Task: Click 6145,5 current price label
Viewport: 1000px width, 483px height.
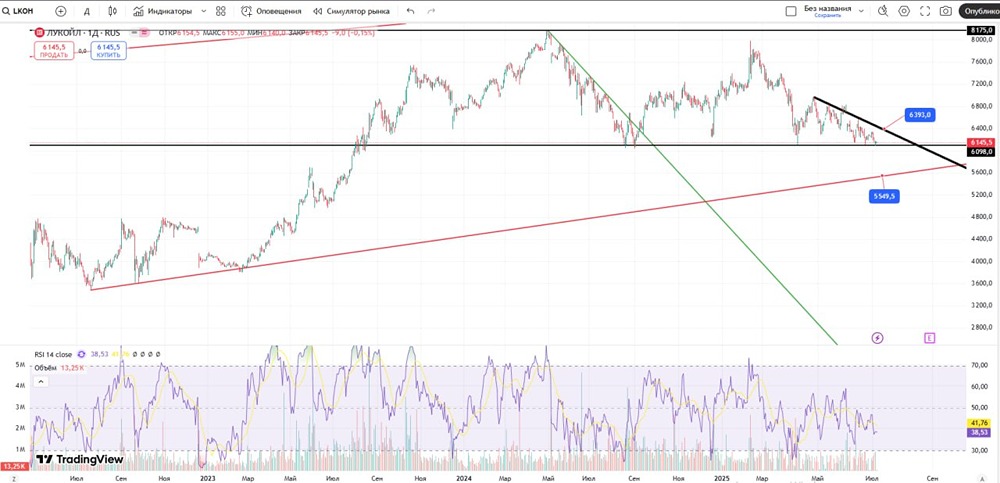Action: click(x=981, y=142)
